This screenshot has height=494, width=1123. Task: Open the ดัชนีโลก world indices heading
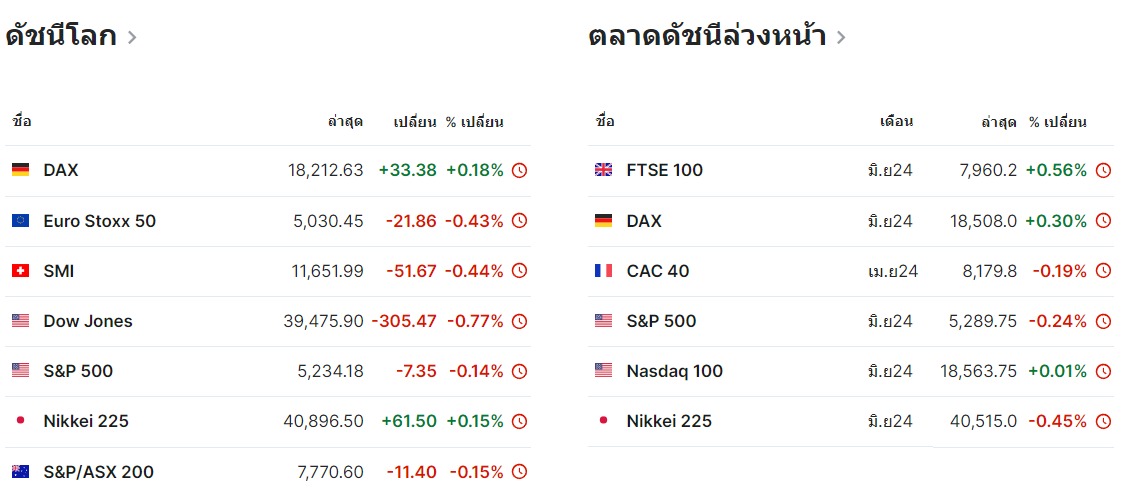61,37
